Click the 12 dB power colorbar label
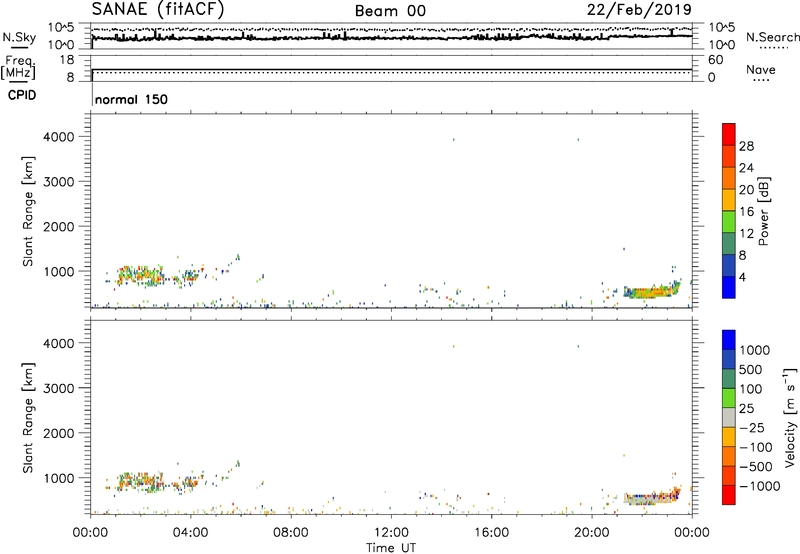Image resolution: width=800 pixels, height=554 pixels. tap(746, 234)
